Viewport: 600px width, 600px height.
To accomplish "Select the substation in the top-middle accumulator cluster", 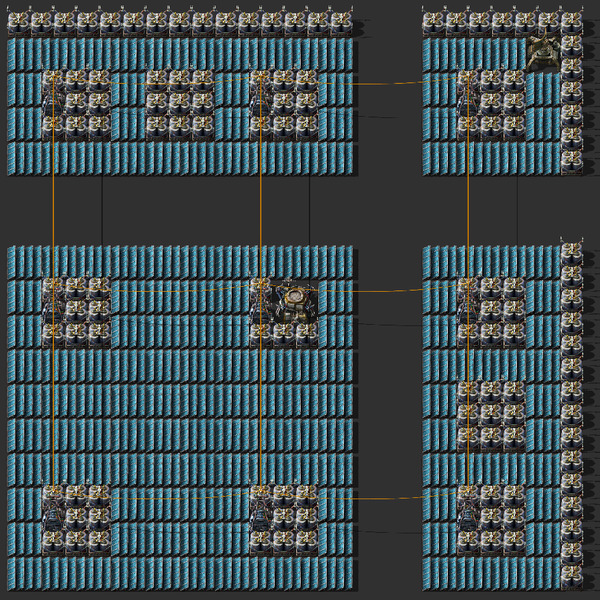I will (261, 104).
